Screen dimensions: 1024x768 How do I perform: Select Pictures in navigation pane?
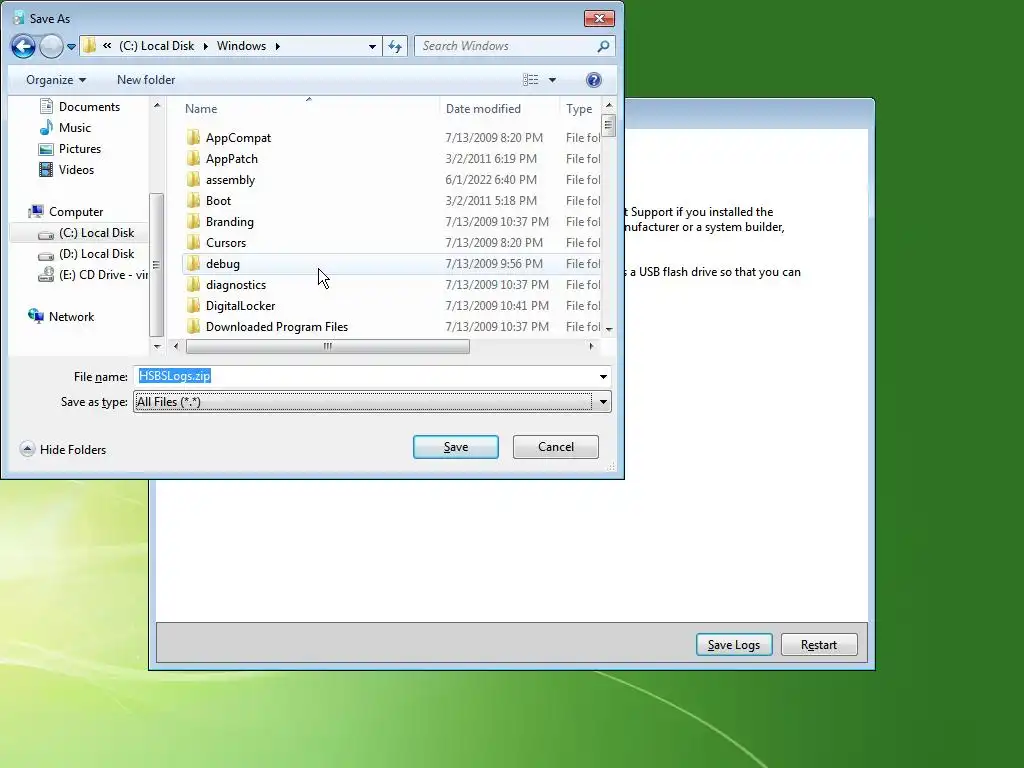(80, 148)
